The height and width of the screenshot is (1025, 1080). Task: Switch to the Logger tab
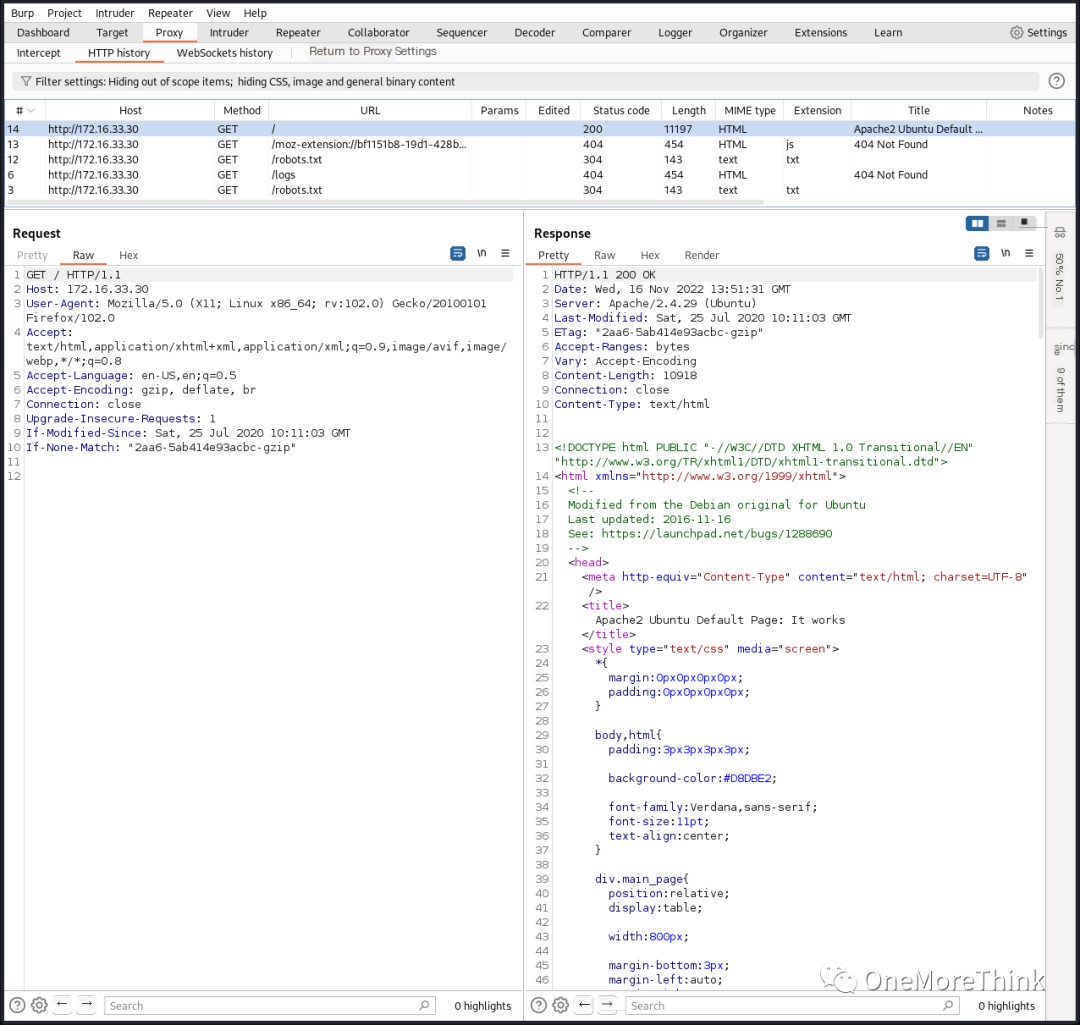(x=675, y=32)
